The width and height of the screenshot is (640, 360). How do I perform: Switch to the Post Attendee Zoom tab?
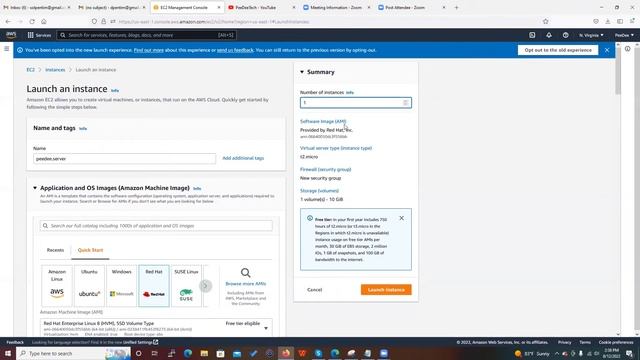tap(411, 7)
